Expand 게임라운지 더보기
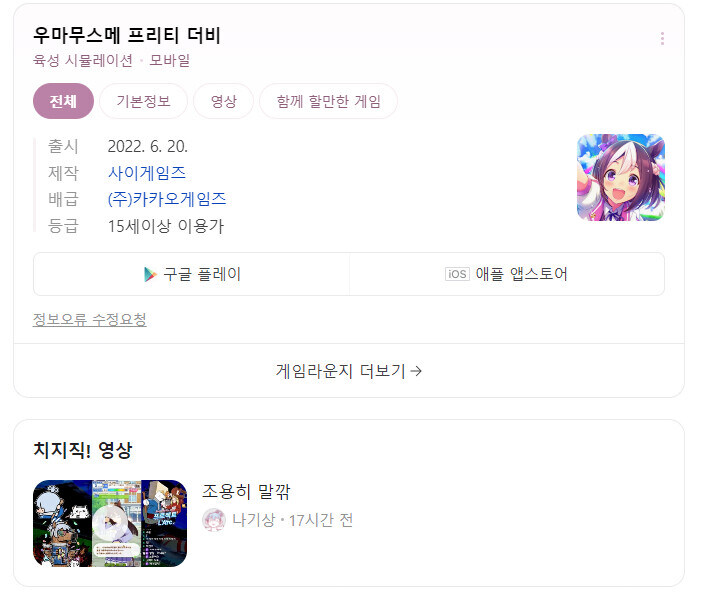706x595 pixels. [x=349, y=371]
